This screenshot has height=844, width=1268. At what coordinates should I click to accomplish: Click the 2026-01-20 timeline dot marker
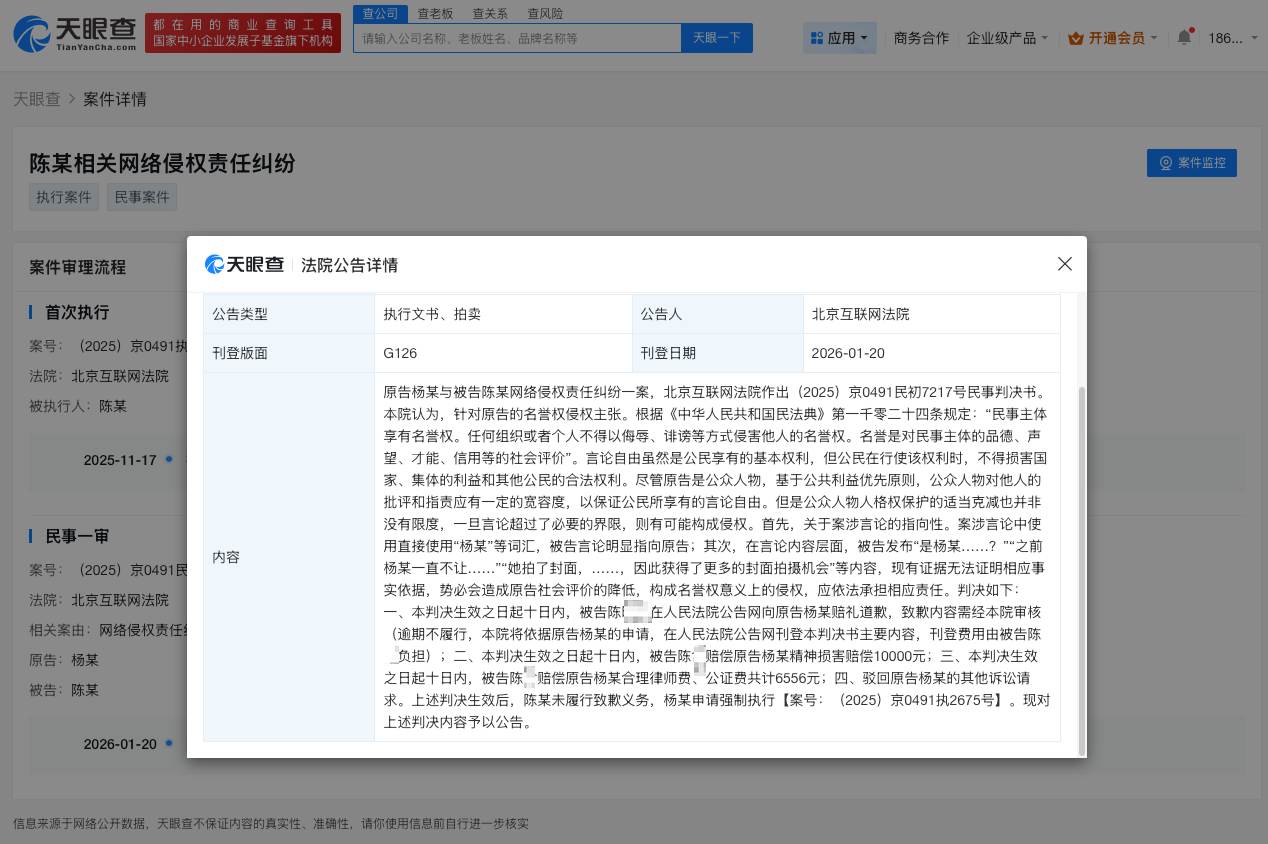click(170, 744)
